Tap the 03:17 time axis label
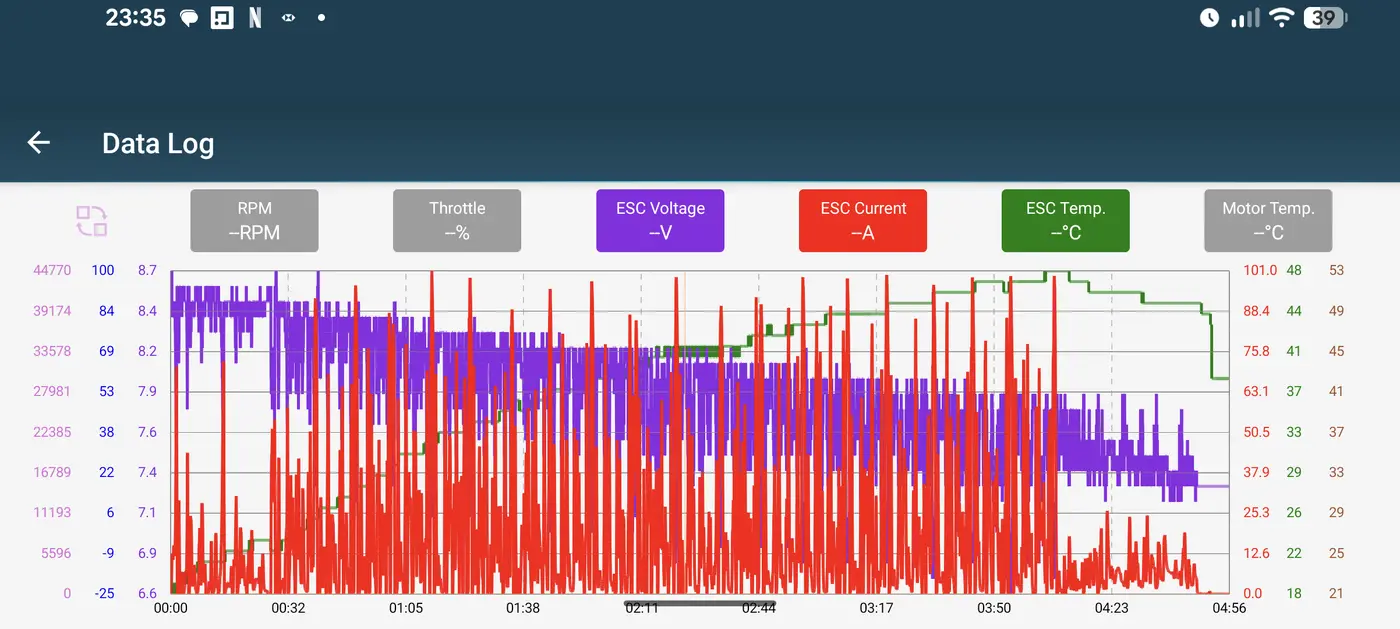 [x=876, y=608]
